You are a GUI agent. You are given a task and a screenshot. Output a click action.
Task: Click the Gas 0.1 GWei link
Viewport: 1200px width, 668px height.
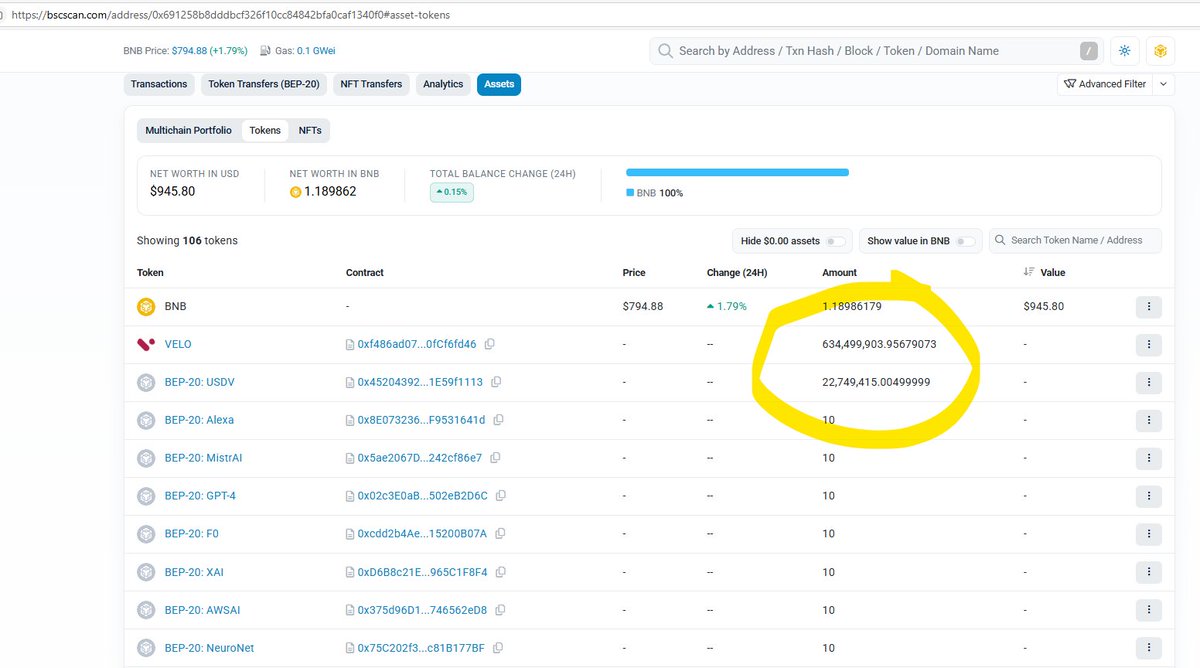tap(316, 51)
